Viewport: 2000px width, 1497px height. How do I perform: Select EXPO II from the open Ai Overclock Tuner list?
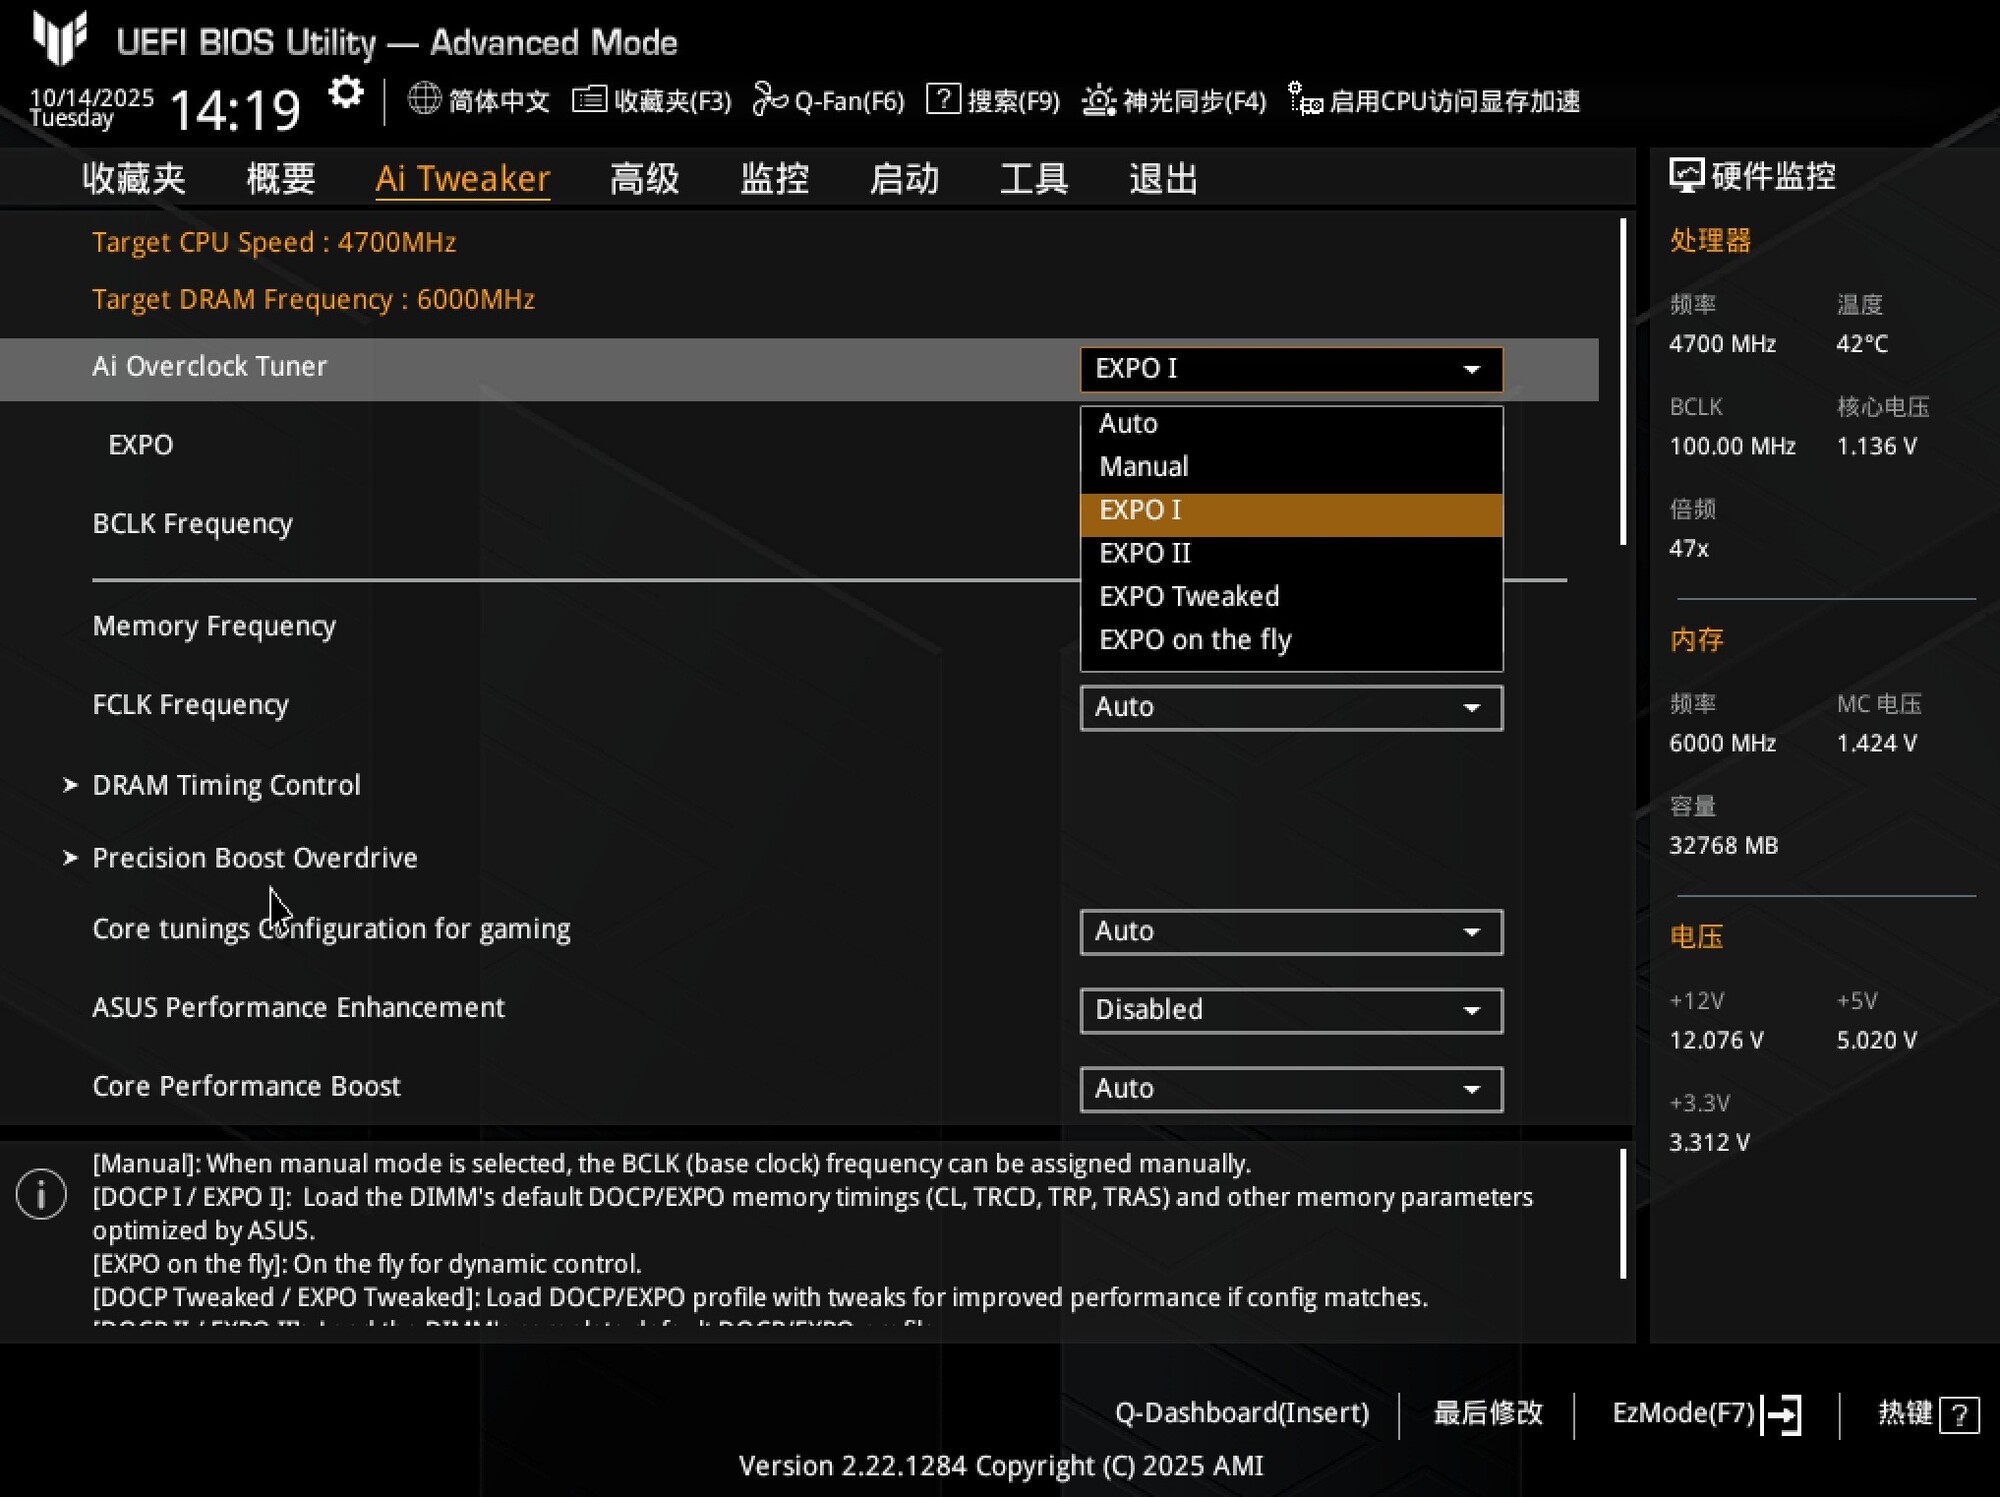pyautogui.click(x=1145, y=553)
